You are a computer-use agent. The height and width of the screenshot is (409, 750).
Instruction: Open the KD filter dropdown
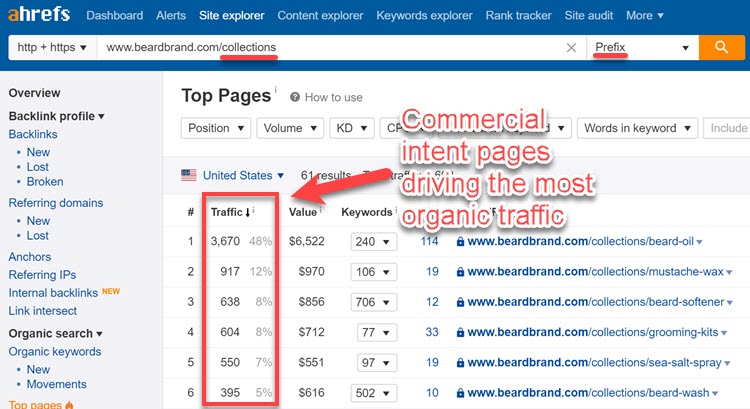[352, 128]
